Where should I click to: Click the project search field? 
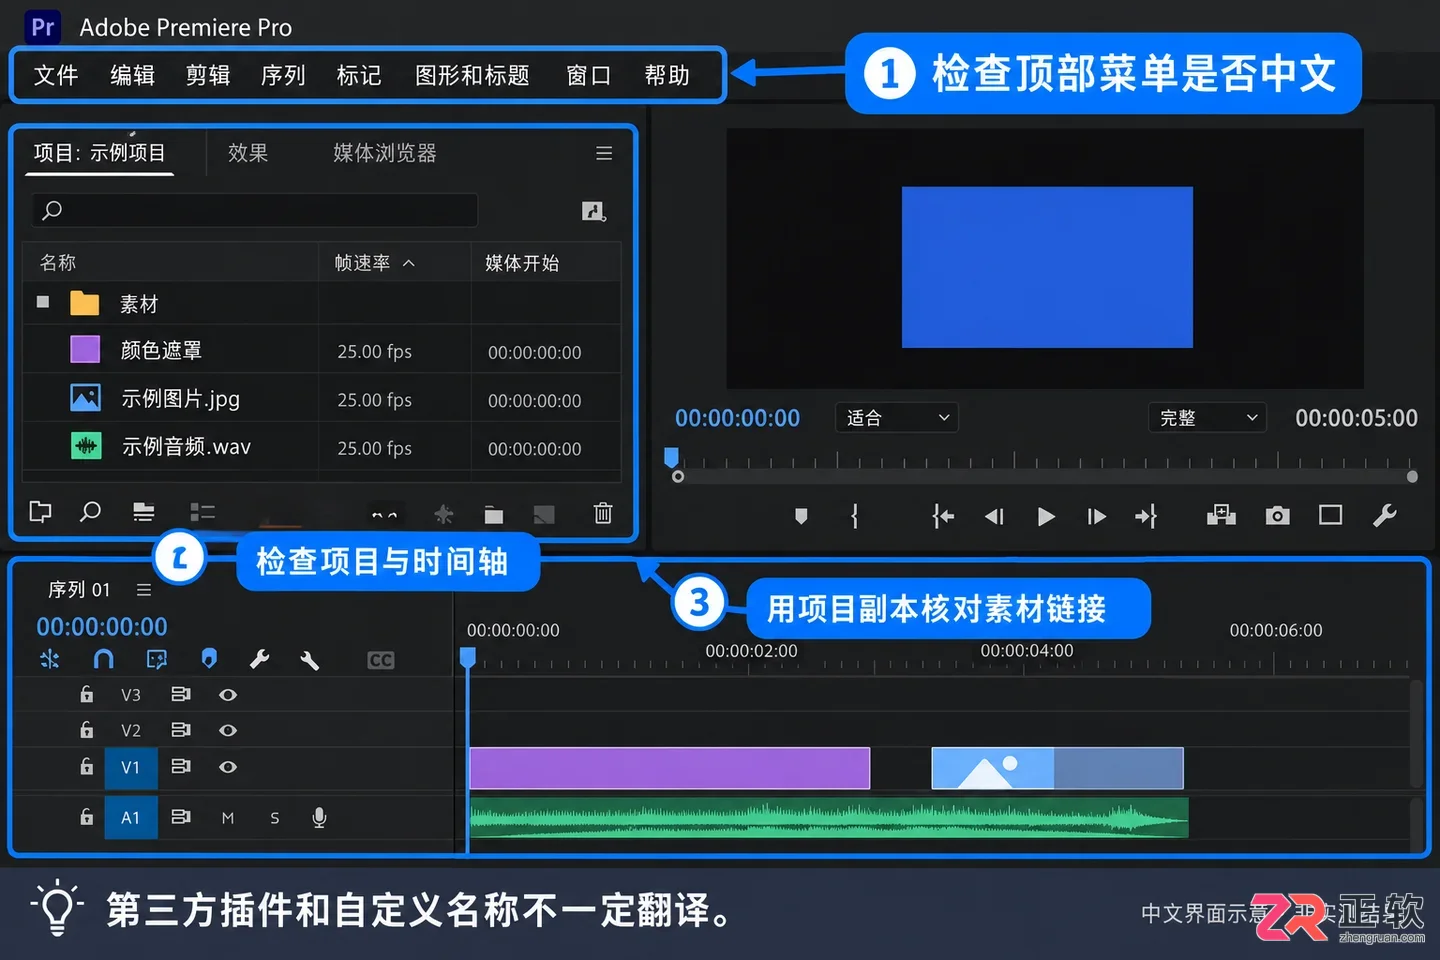[255, 210]
